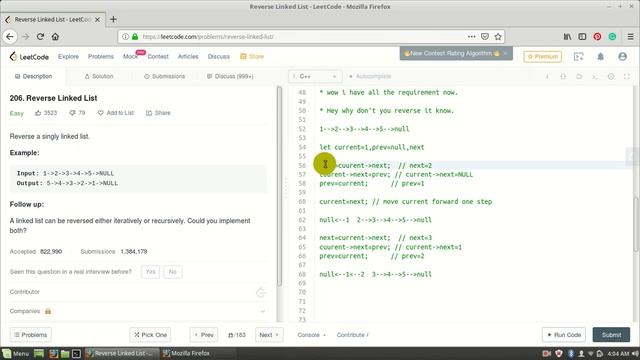Viewport: 640px width, 360px height.
Task: Answer No to seen in interview
Action: coord(173,272)
